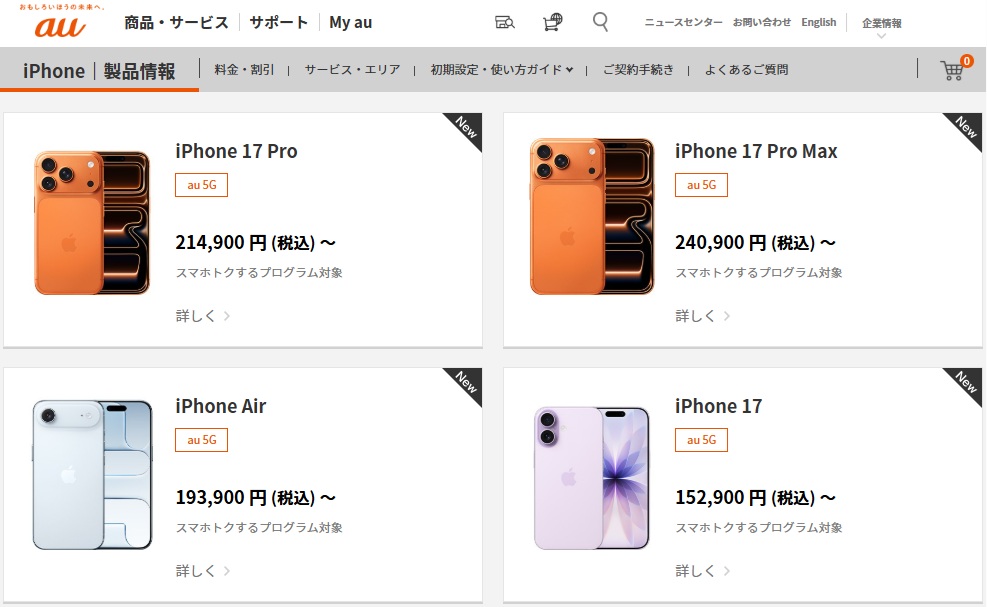The width and height of the screenshot is (987, 607).
Task: Open the ニュースセンター link
Action: pyautogui.click(x=683, y=22)
